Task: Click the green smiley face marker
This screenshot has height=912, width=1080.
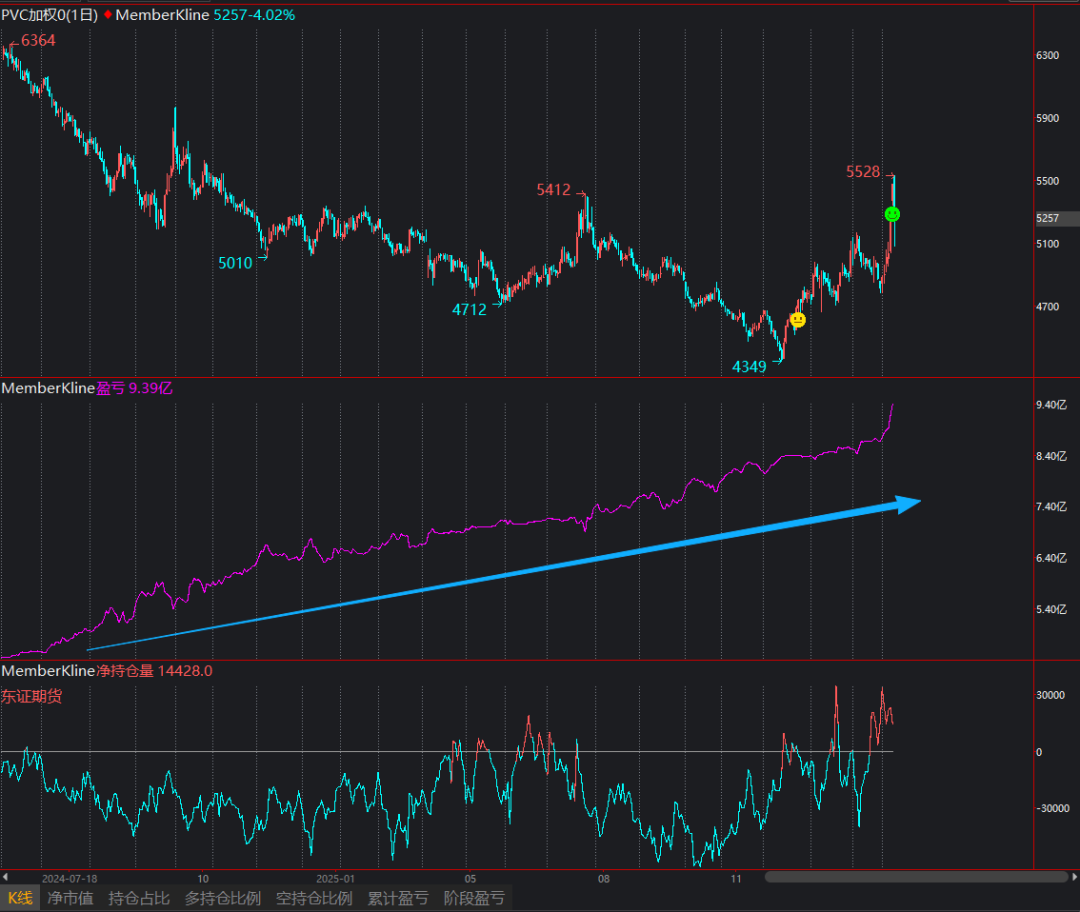Action: (x=892, y=215)
